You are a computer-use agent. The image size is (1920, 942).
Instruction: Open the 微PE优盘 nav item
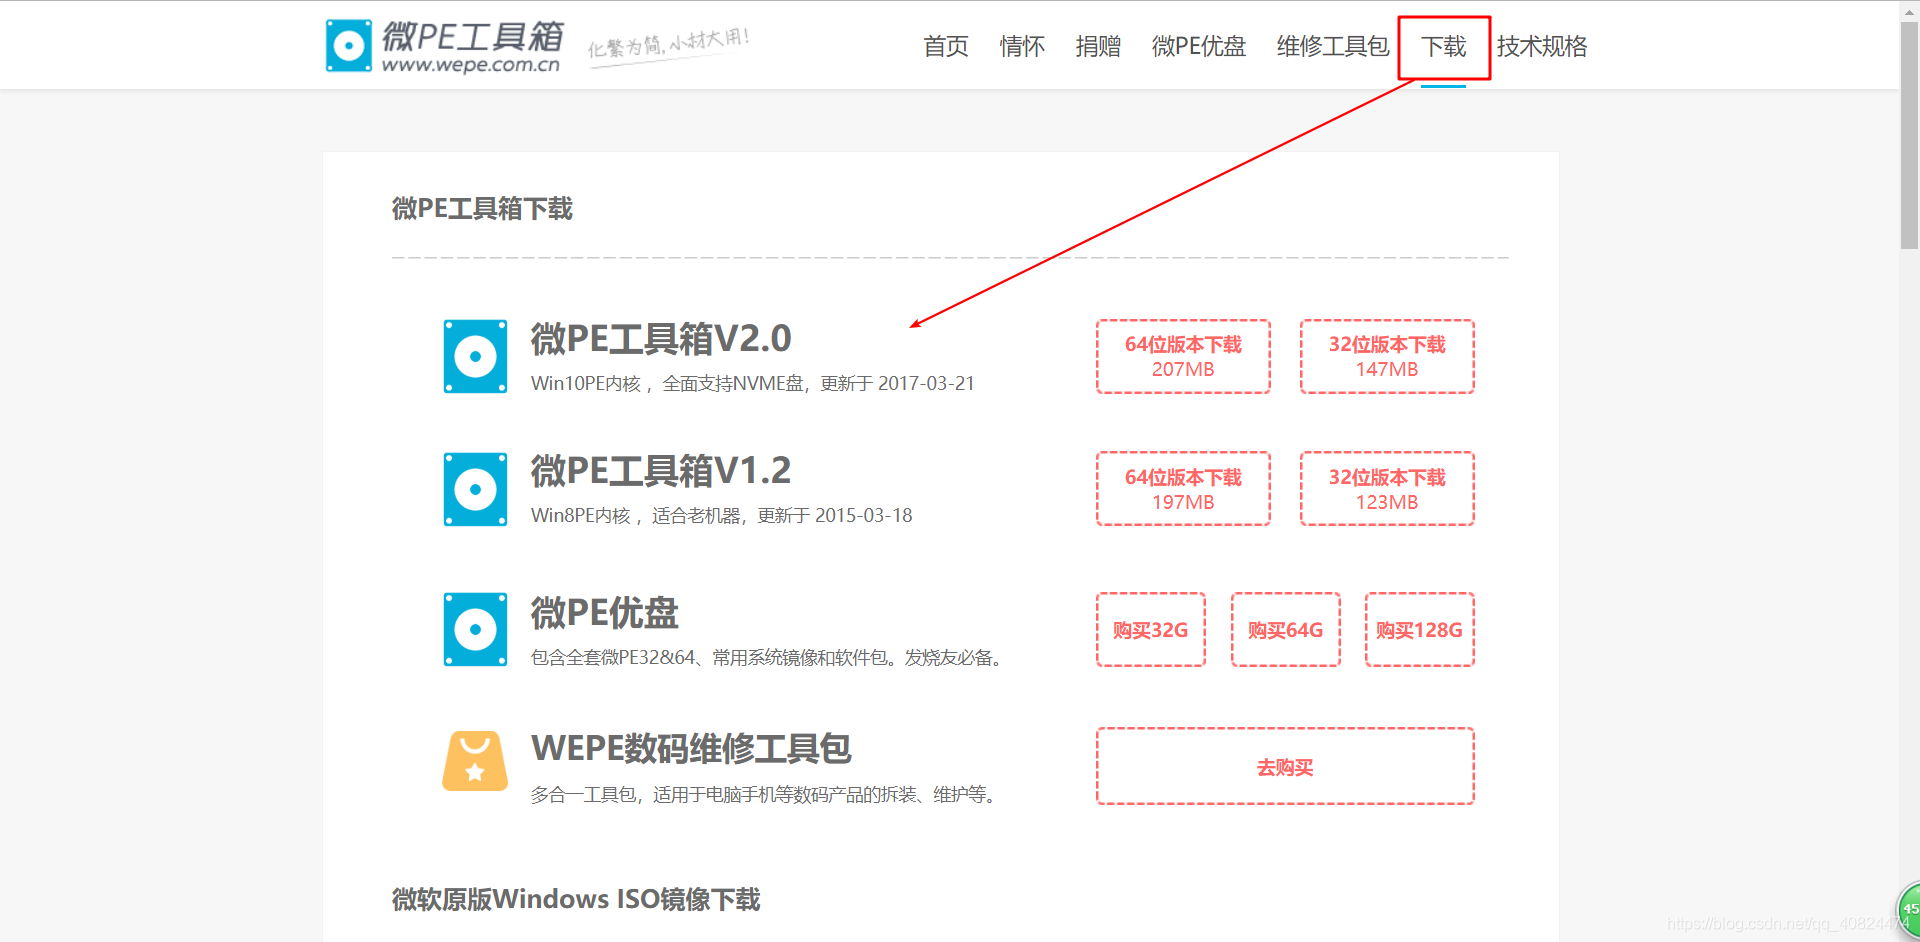pos(1199,46)
